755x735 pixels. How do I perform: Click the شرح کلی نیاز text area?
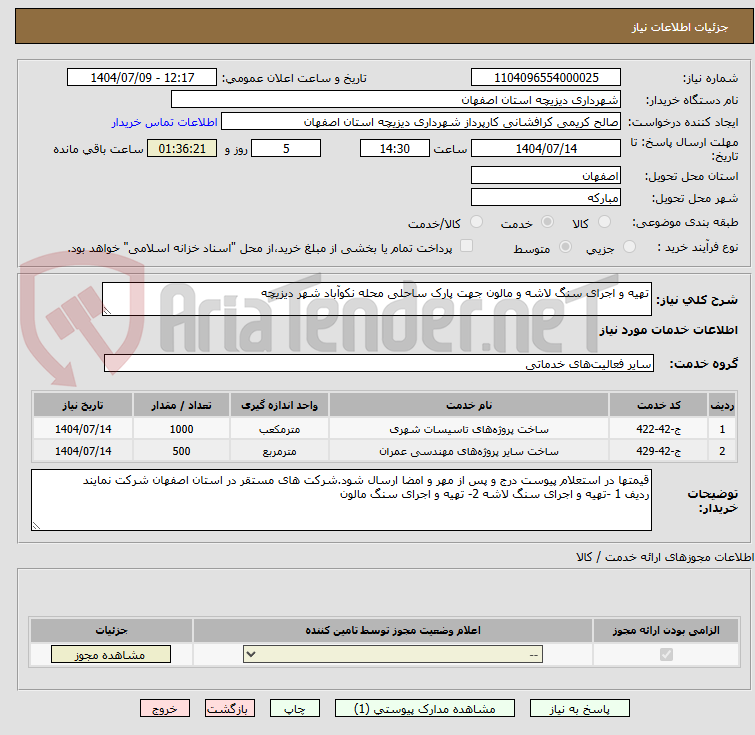coord(377,299)
